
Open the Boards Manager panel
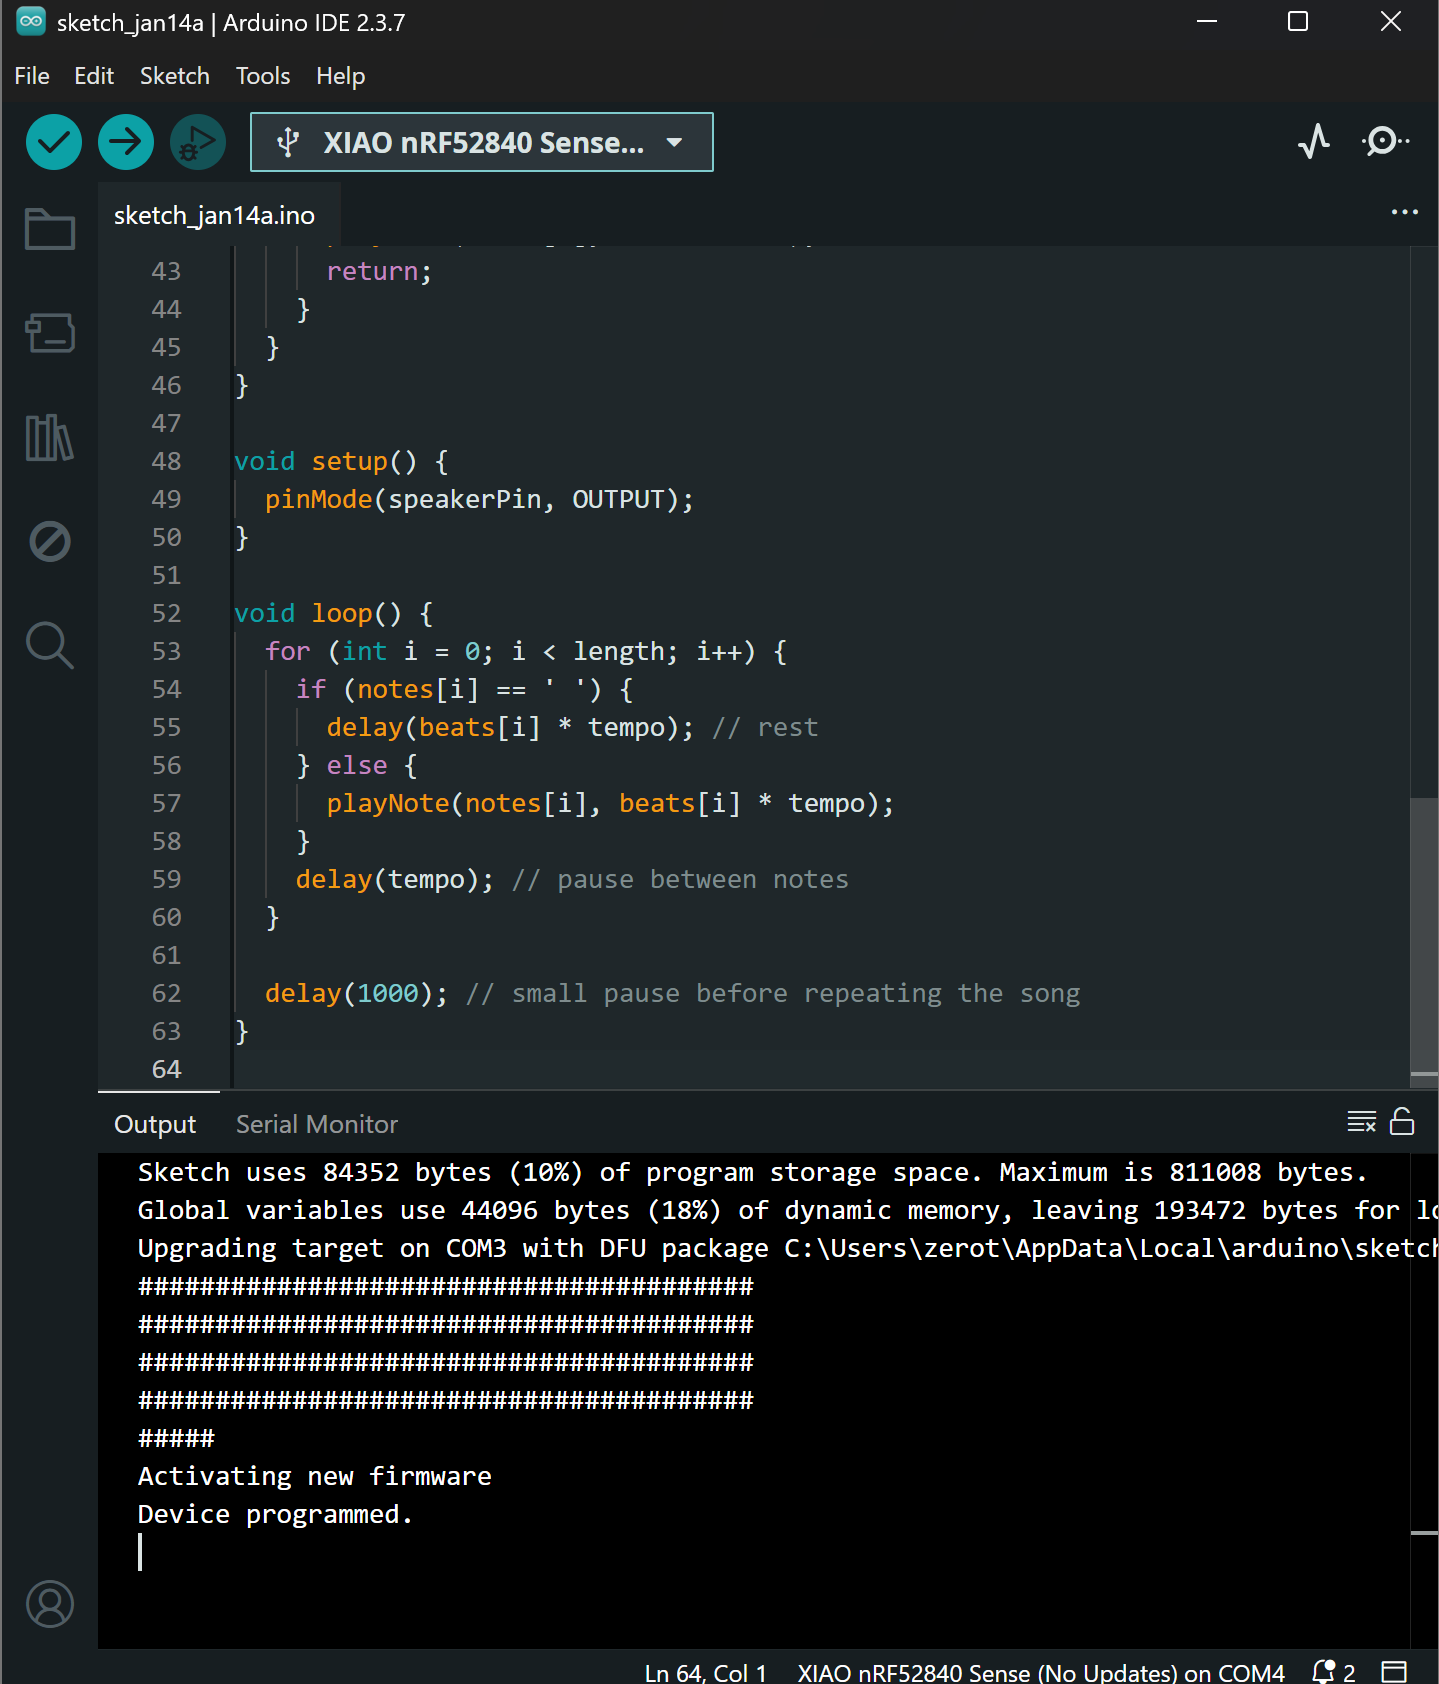pos(50,333)
